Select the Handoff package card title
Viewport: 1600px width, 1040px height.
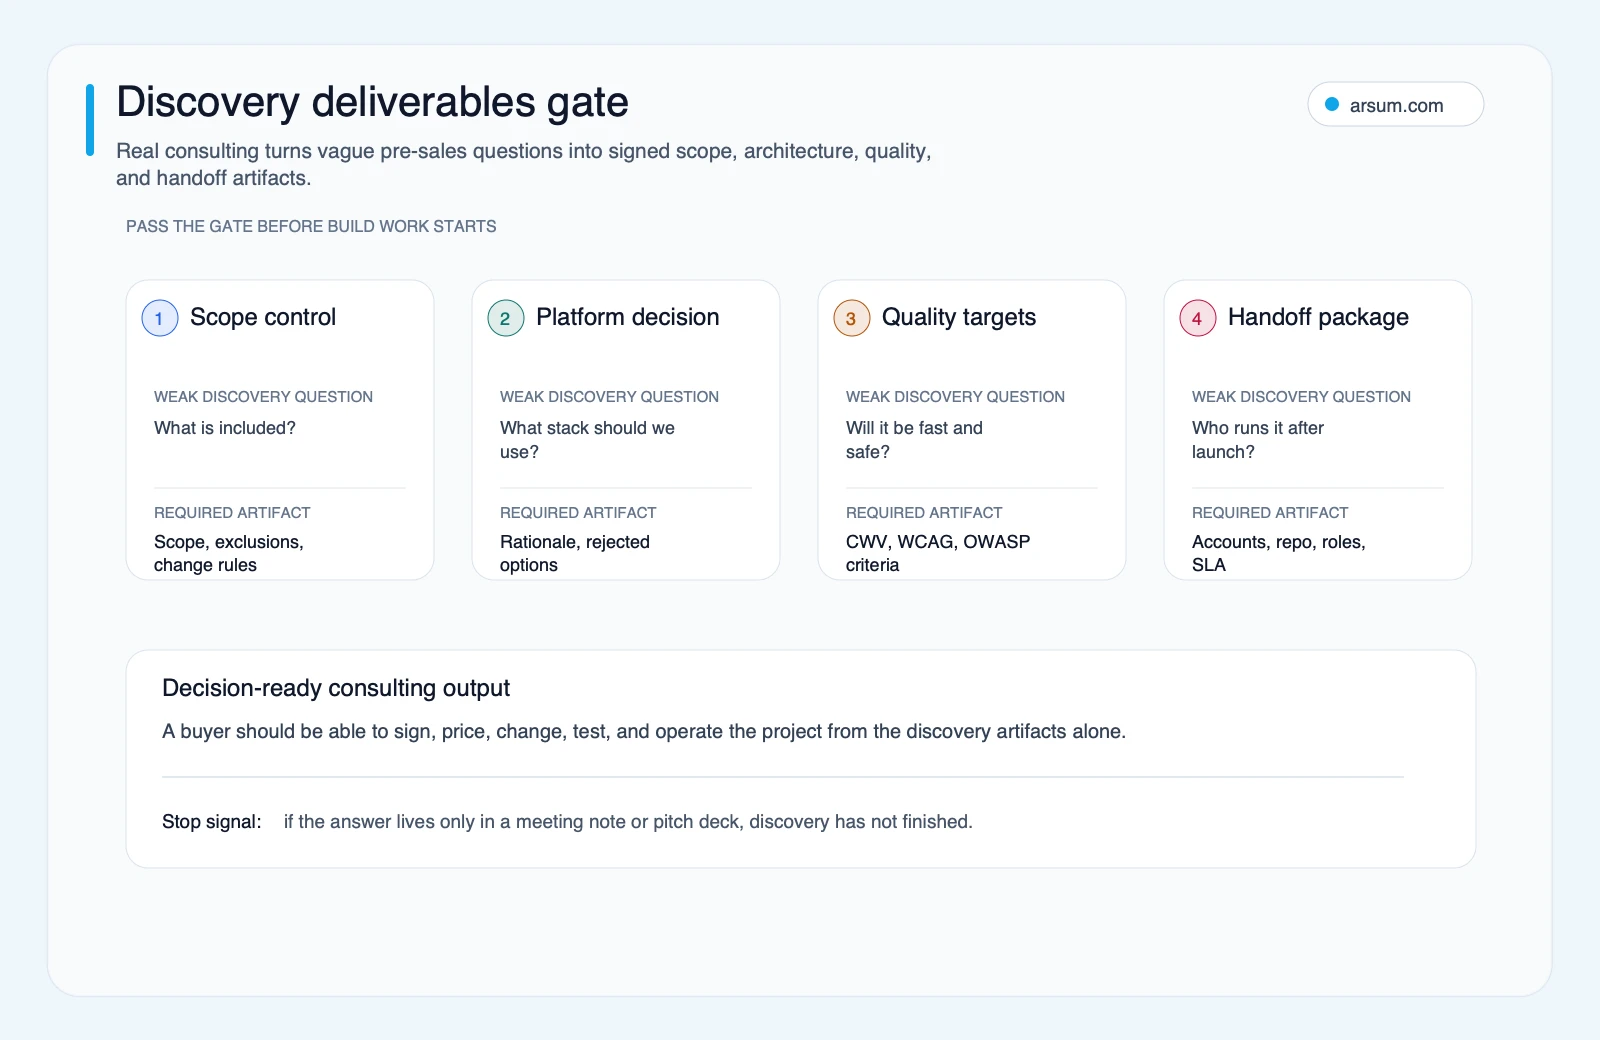coord(1318,317)
